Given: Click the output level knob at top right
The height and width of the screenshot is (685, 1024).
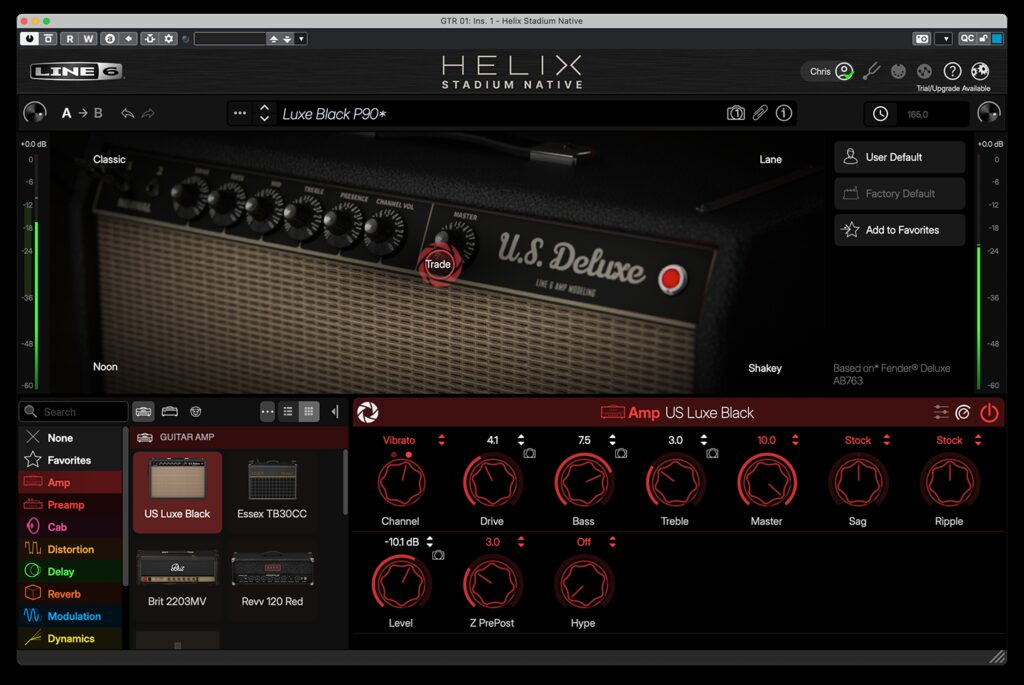Looking at the screenshot, I should pyautogui.click(x=989, y=113).
